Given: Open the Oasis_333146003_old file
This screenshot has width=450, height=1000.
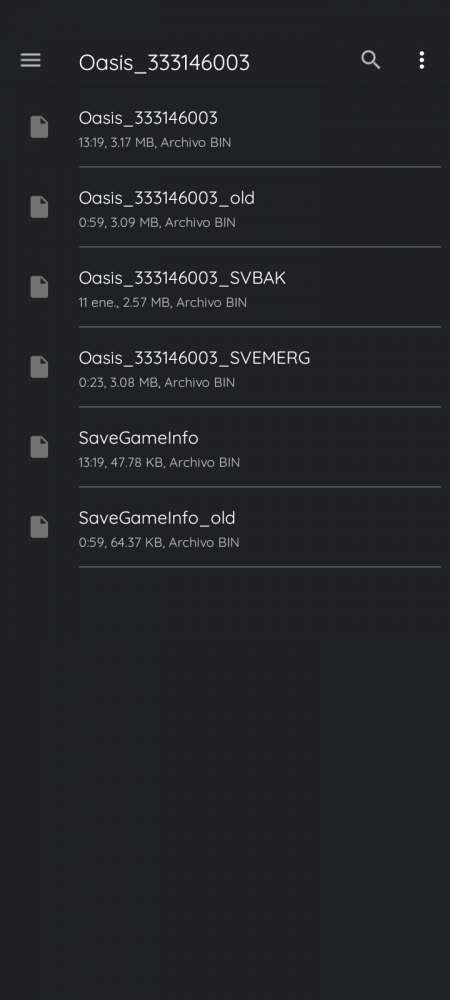Looking at the screenshot, I should [225, 207].
